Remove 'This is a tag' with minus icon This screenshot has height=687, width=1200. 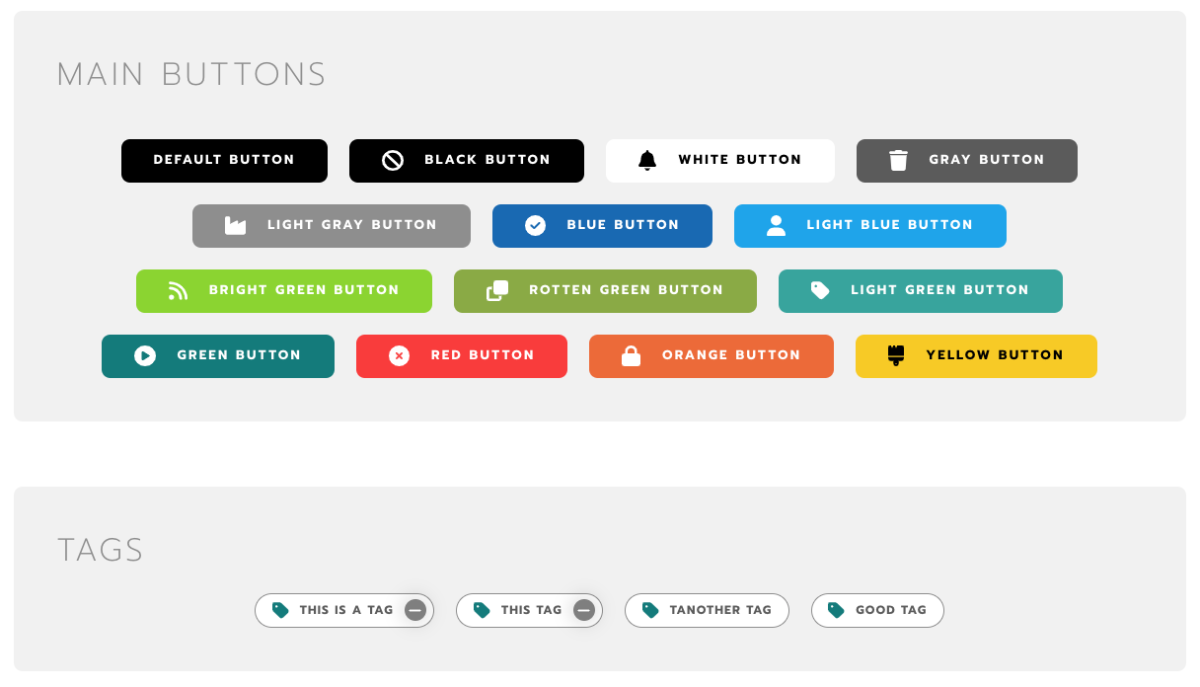click(415, 610)
